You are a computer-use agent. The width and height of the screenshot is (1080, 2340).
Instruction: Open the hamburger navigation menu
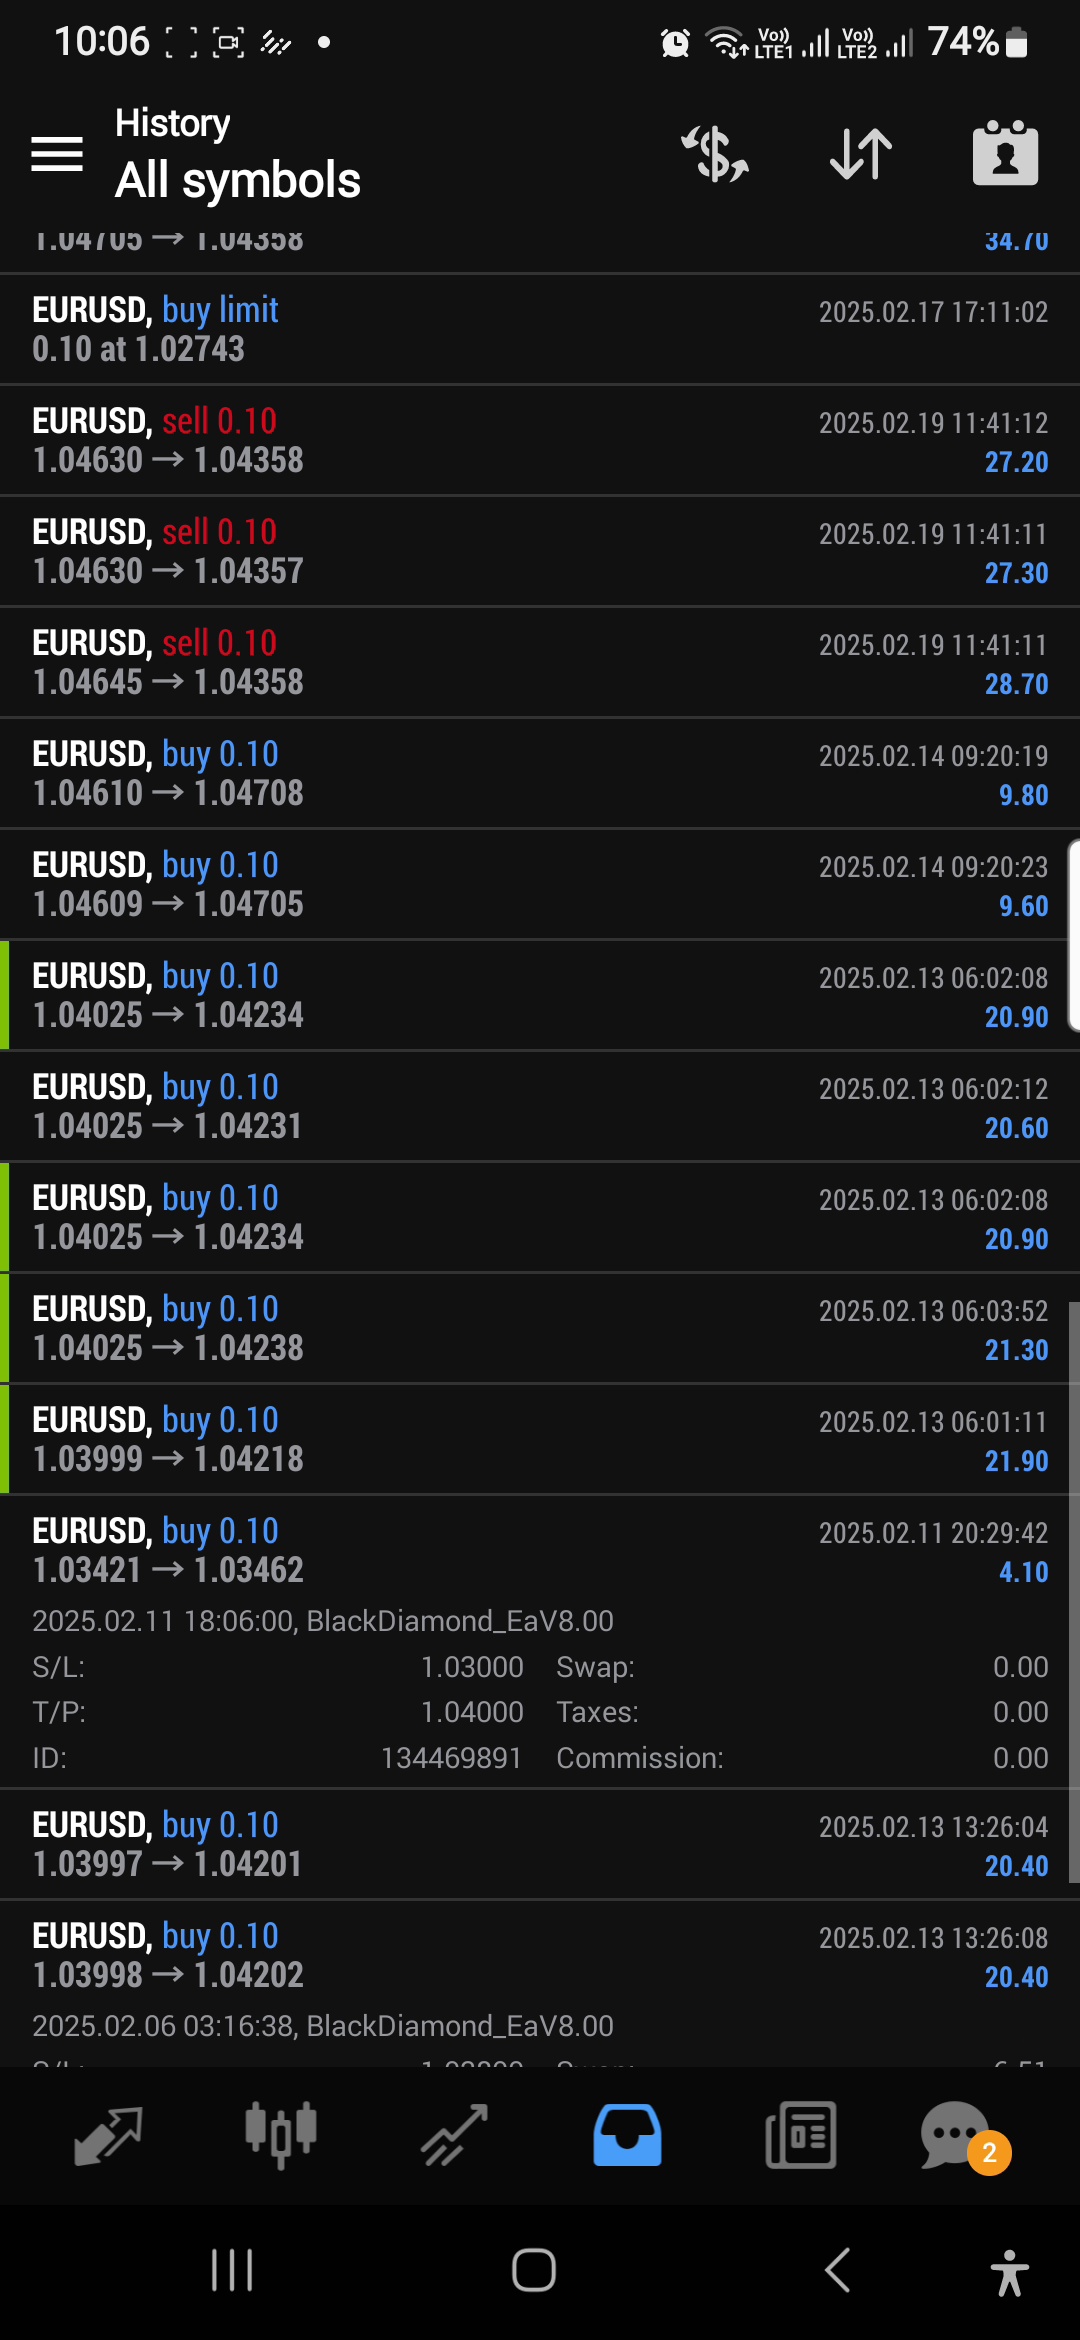(57, 154)
